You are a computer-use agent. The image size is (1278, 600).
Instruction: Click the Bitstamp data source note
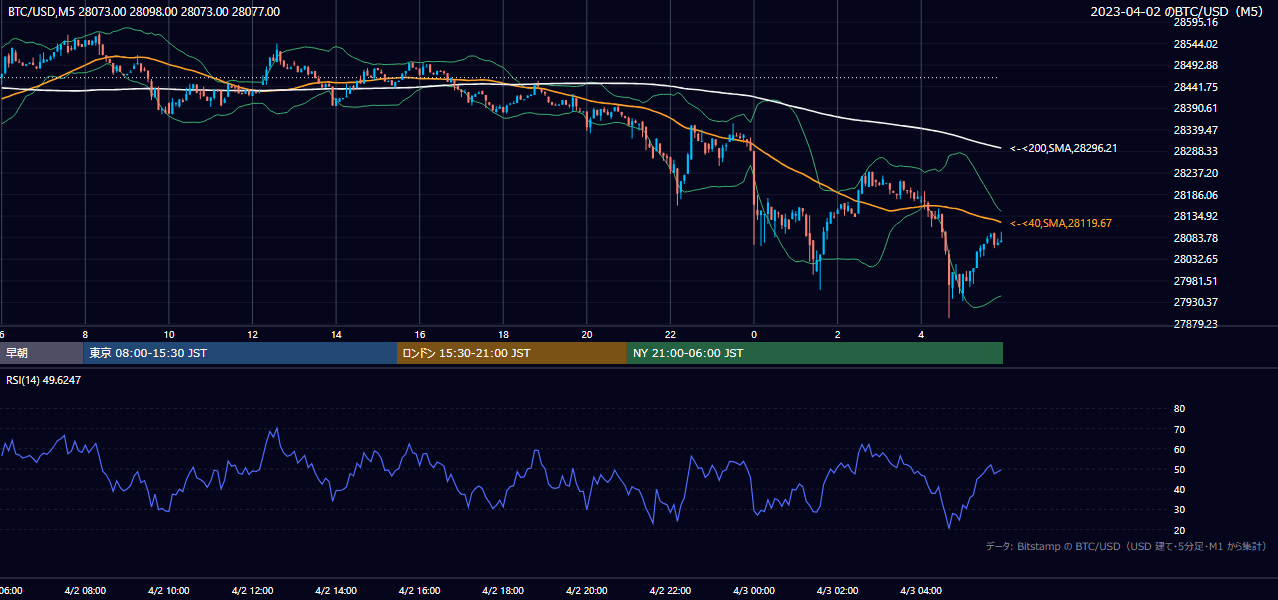(x=1126, y=546)
